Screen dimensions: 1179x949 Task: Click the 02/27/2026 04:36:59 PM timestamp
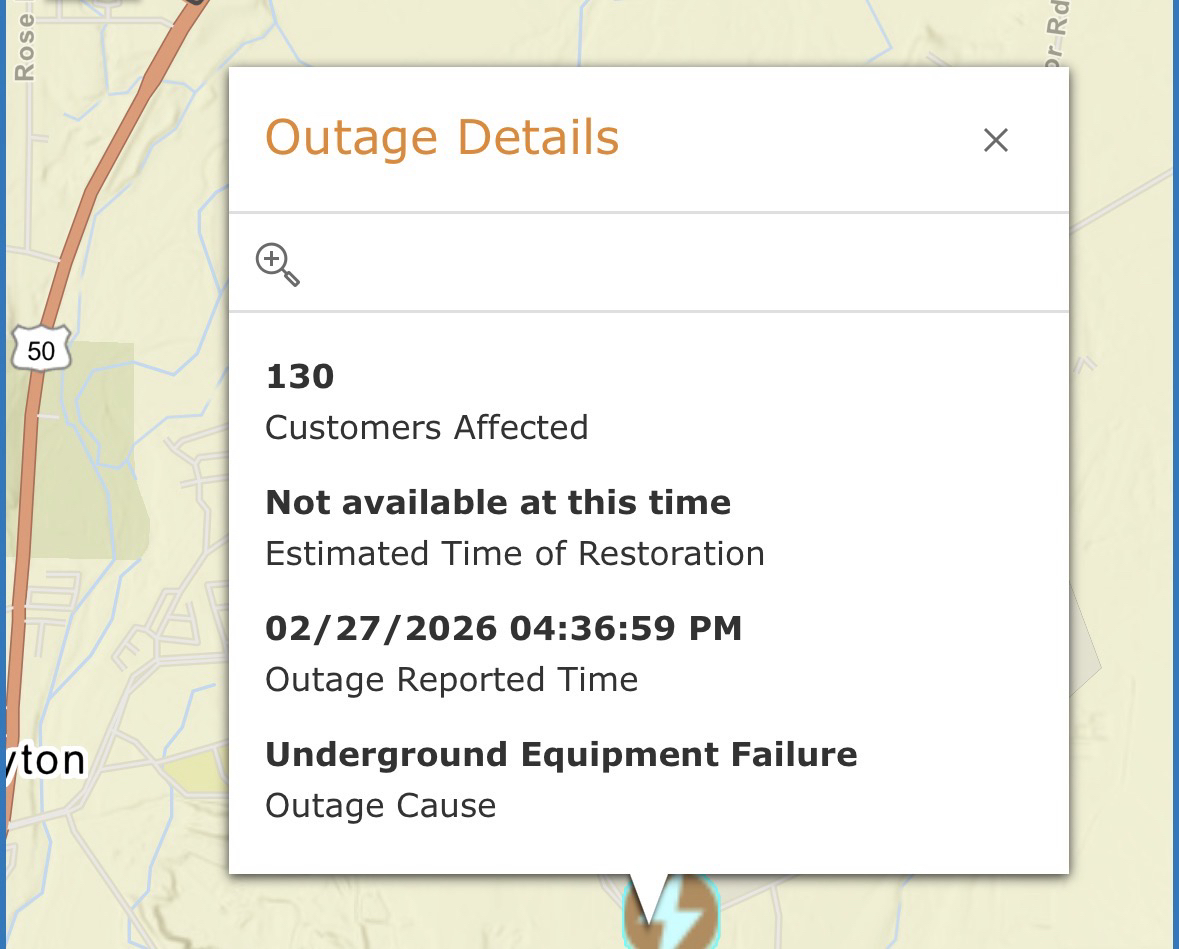pyautogui.click(x=503, y=628)
